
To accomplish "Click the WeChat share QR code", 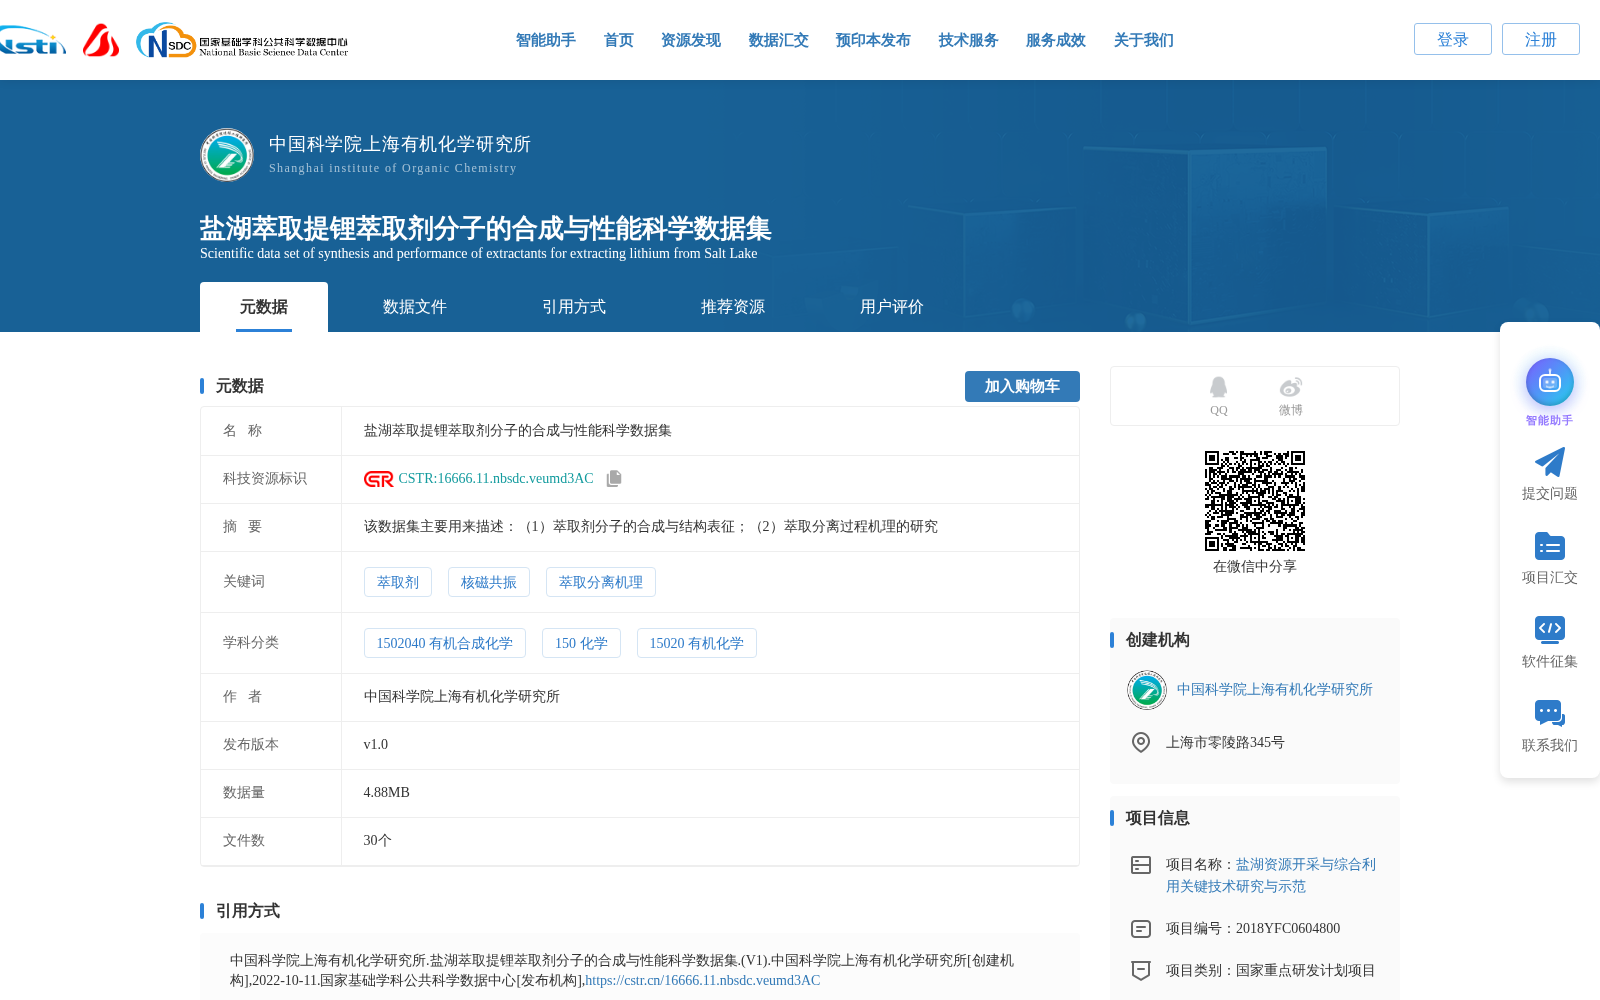I will (x=1254, y=501).
